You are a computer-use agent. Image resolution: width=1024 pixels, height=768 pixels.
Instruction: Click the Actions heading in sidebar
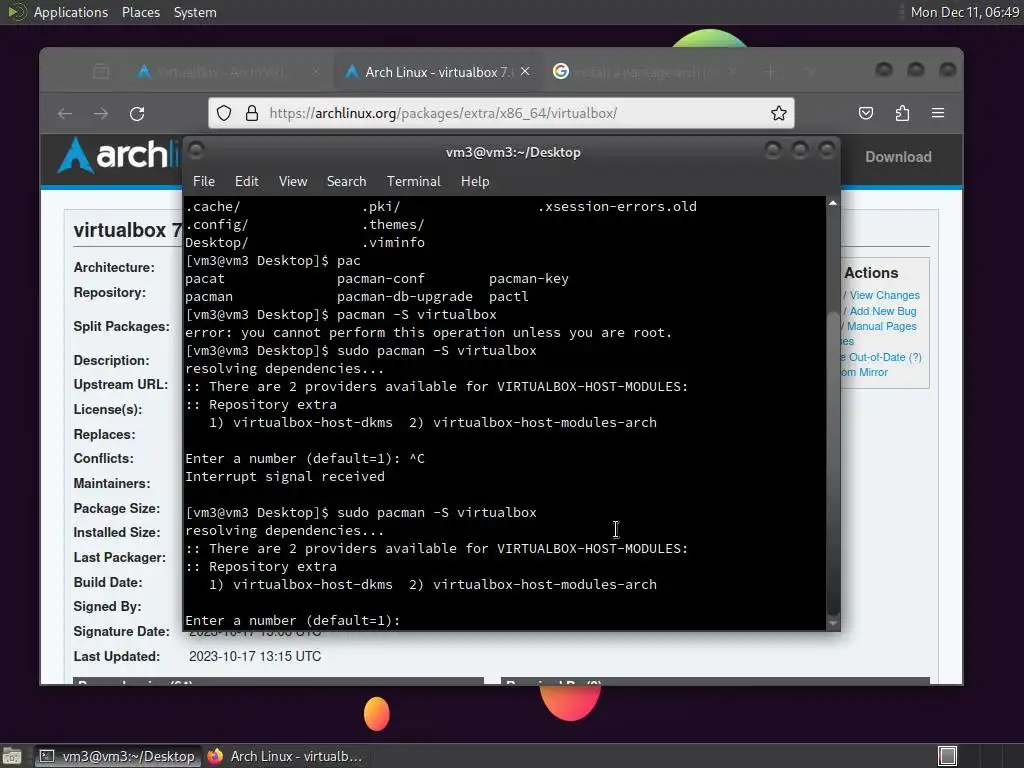(x=871, y=273)
